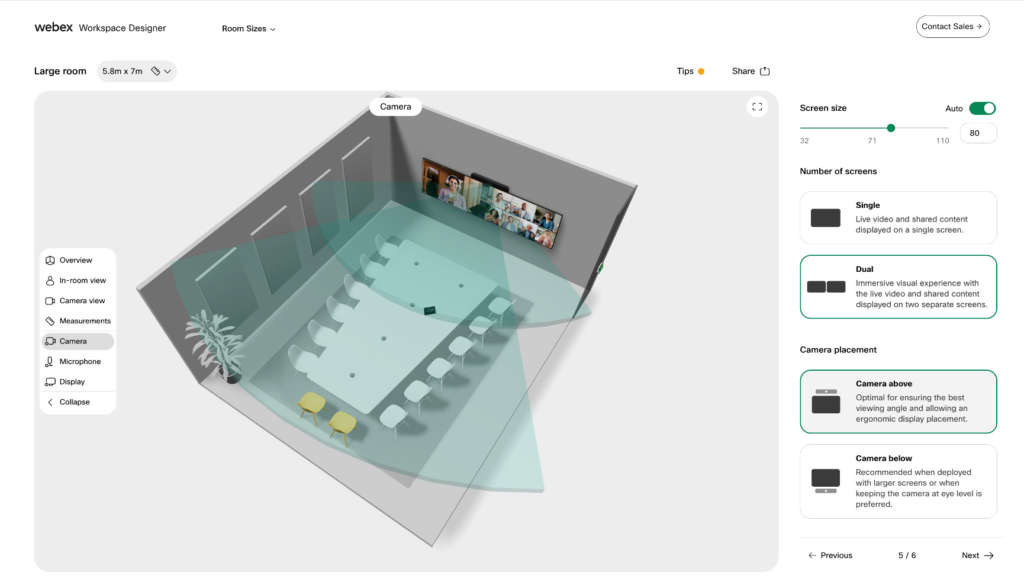
Task: Switch to Camera view
Action: 77,300
